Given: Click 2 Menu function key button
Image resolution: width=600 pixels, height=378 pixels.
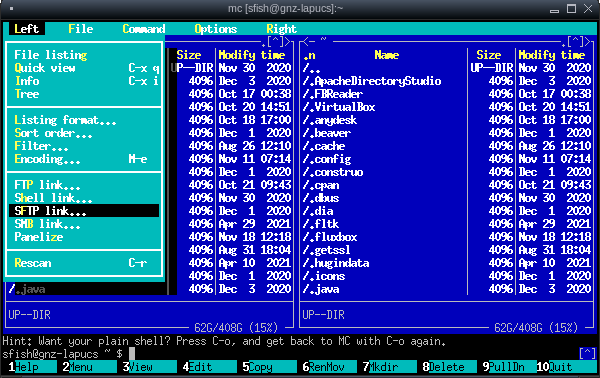Looking at the screenshot, I should click(x=89, y=367).
